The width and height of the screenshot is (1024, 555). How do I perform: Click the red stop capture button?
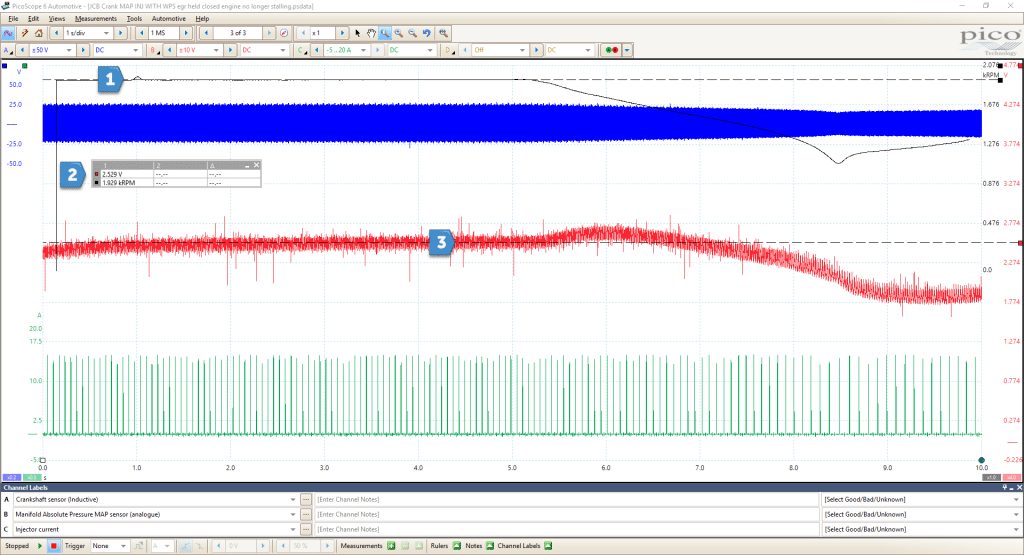[54, 546]
